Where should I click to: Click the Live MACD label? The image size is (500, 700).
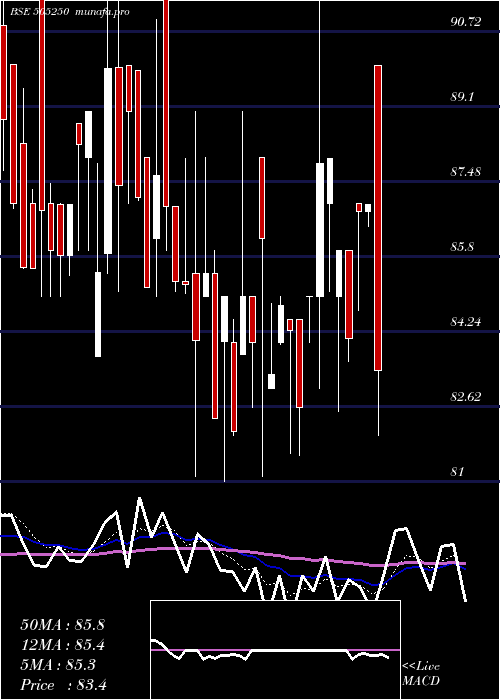(x=421, y=674)
